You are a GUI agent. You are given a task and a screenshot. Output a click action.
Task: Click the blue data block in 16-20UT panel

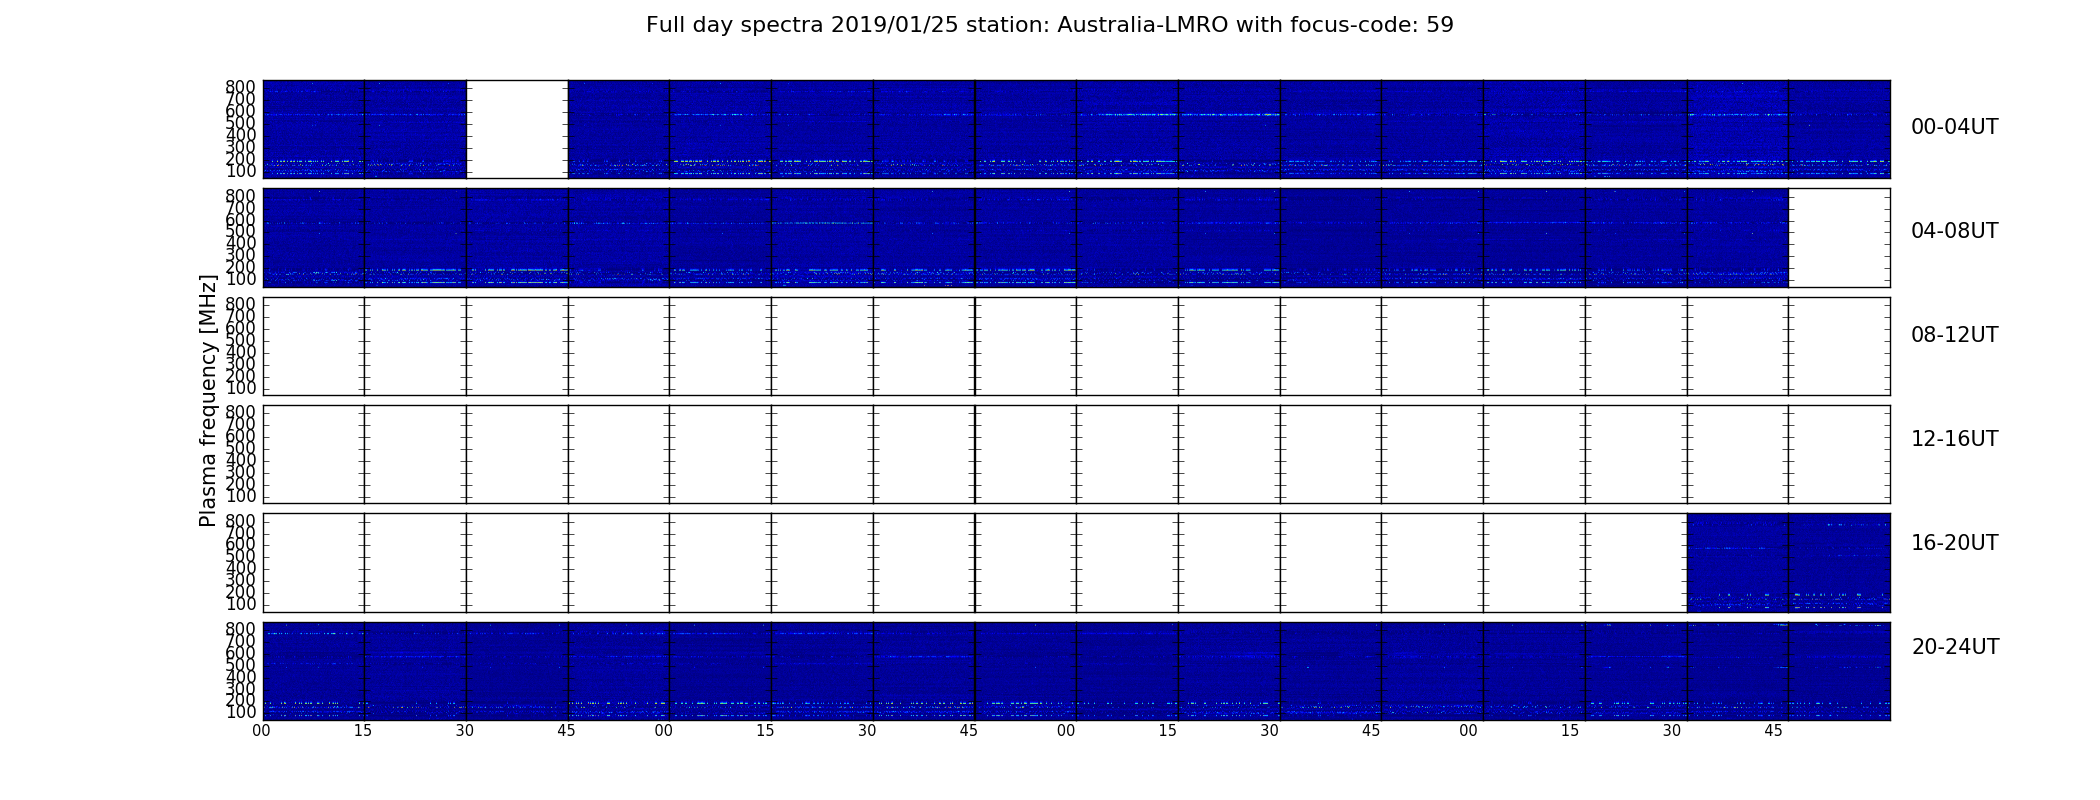pos(1788,563)
